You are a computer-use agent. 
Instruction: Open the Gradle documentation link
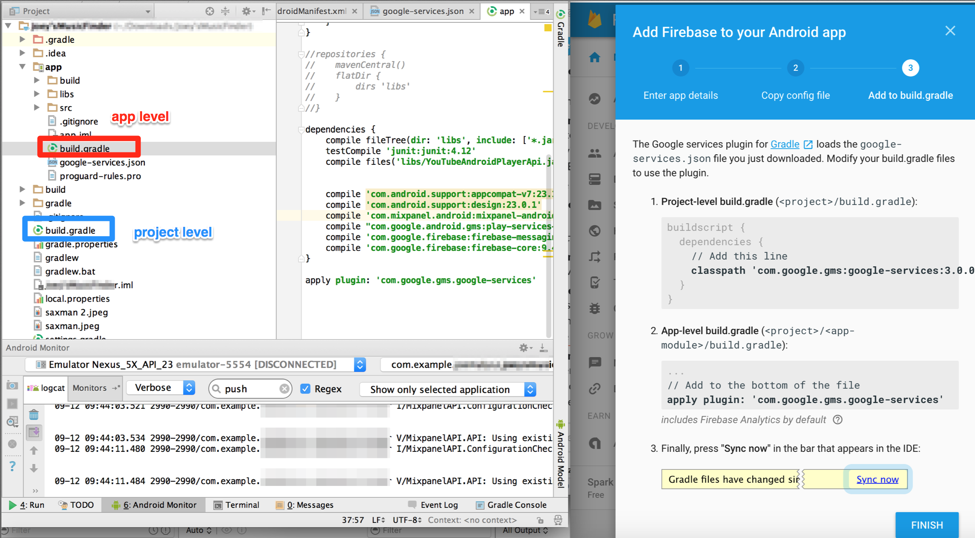click(784, 144)
